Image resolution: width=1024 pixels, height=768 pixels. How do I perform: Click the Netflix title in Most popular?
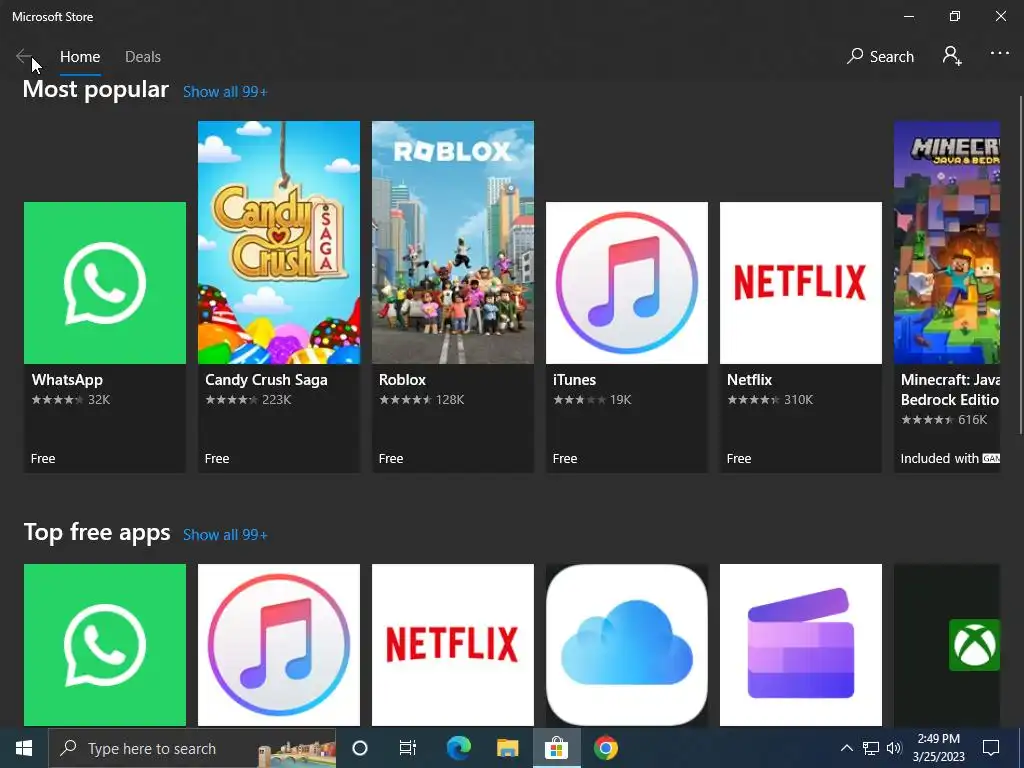coord(750,380)
